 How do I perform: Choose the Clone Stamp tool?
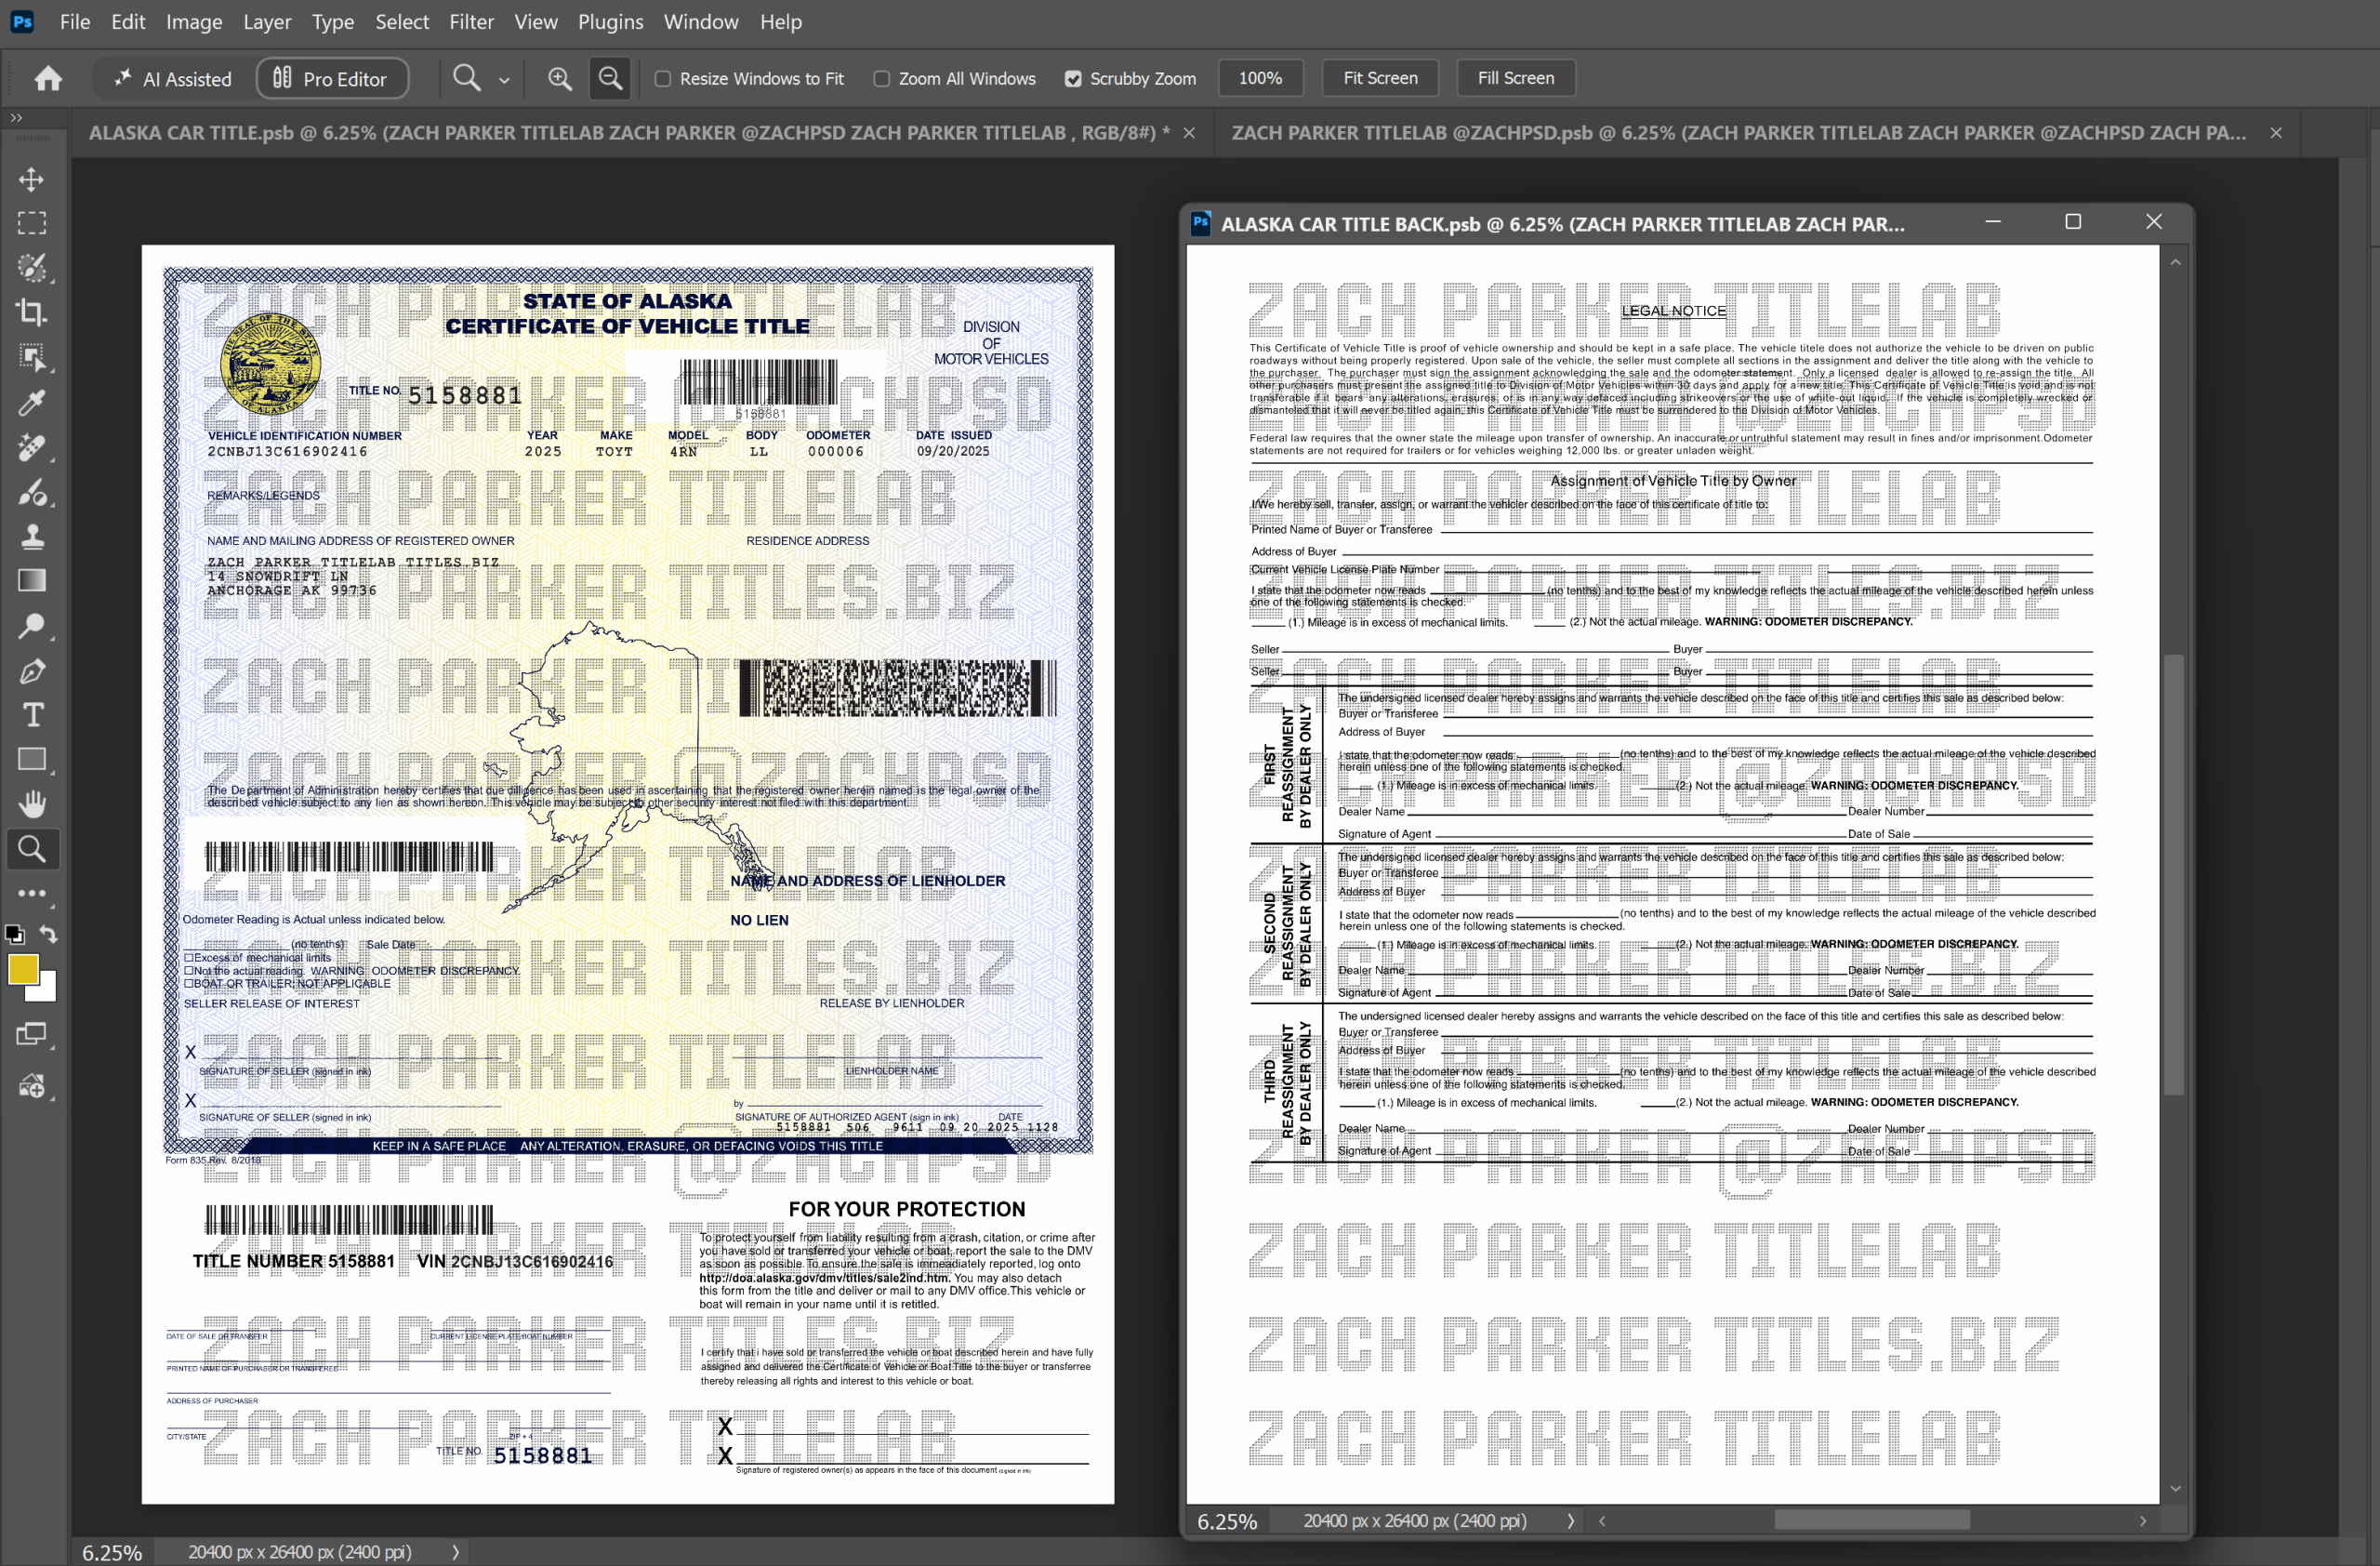click(x=32, y=537)
